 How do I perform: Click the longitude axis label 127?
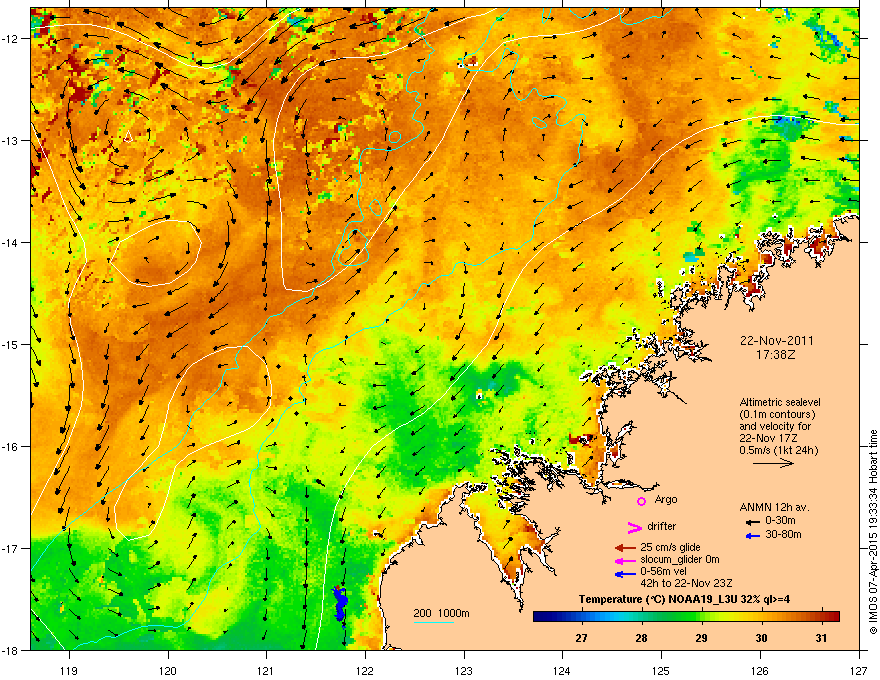pos(858,670)
